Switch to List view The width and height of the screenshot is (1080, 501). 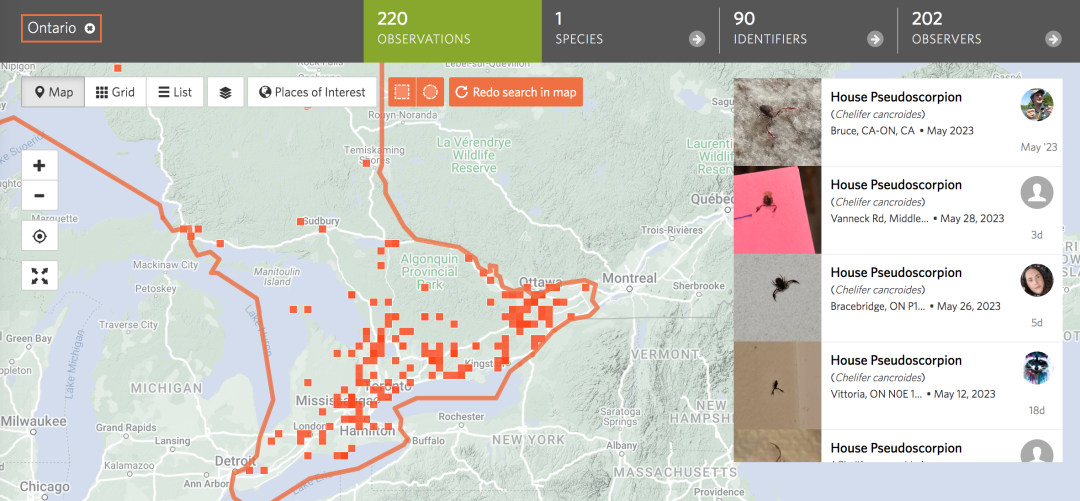pyautogui.click(x=174, y=92)
